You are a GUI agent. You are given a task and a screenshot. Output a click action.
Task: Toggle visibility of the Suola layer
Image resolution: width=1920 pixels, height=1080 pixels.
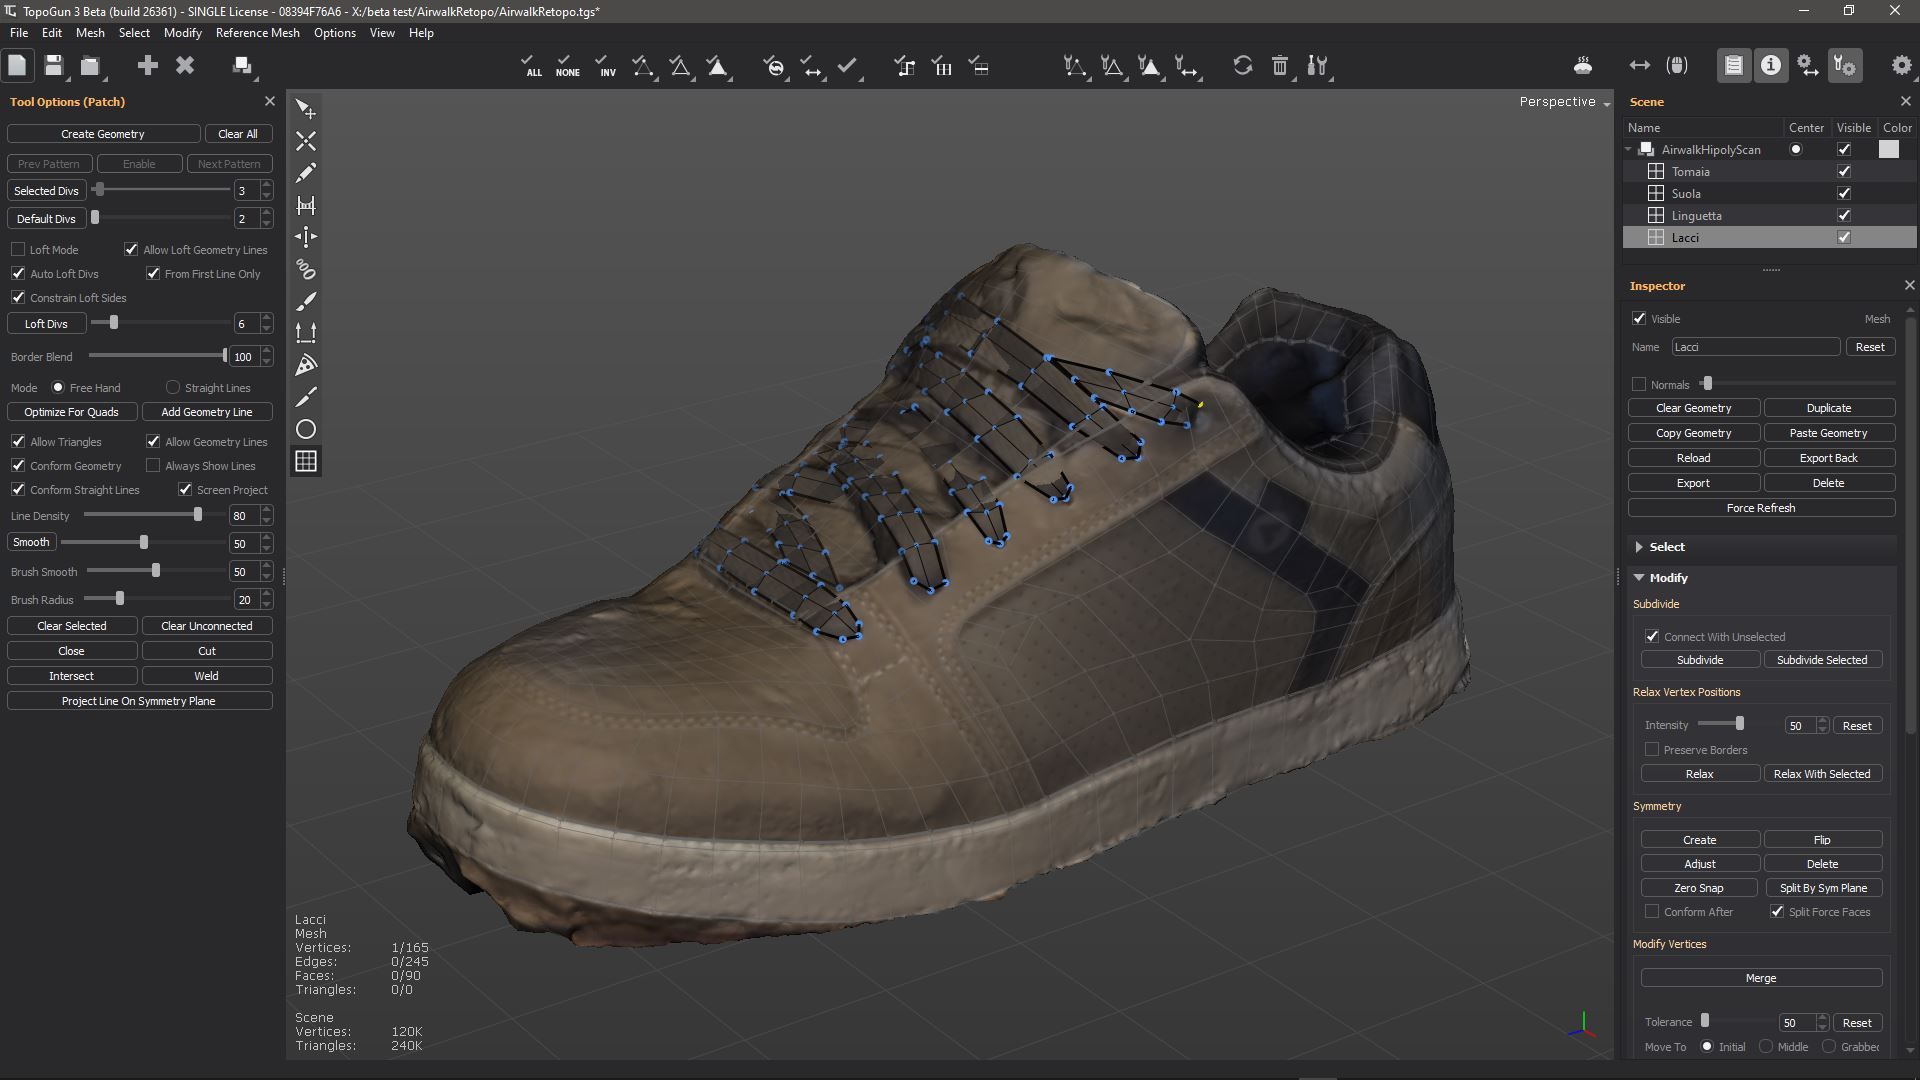[x=1844, y=193]
